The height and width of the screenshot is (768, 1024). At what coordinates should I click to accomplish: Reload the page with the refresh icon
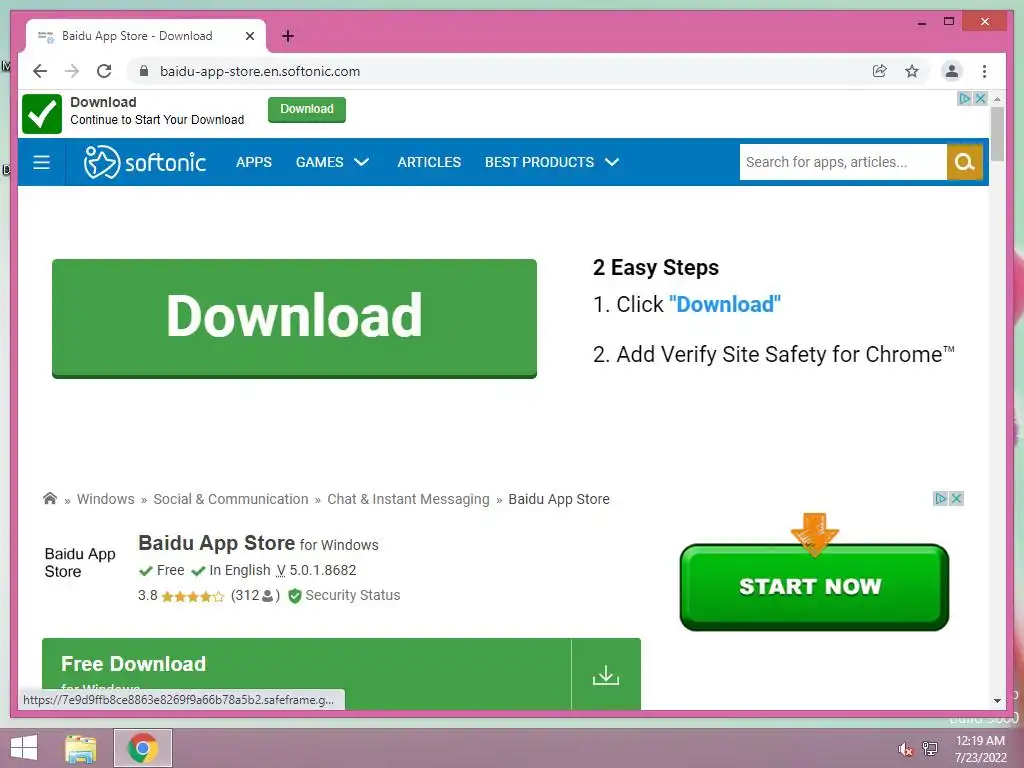click(x=104, y=71)
